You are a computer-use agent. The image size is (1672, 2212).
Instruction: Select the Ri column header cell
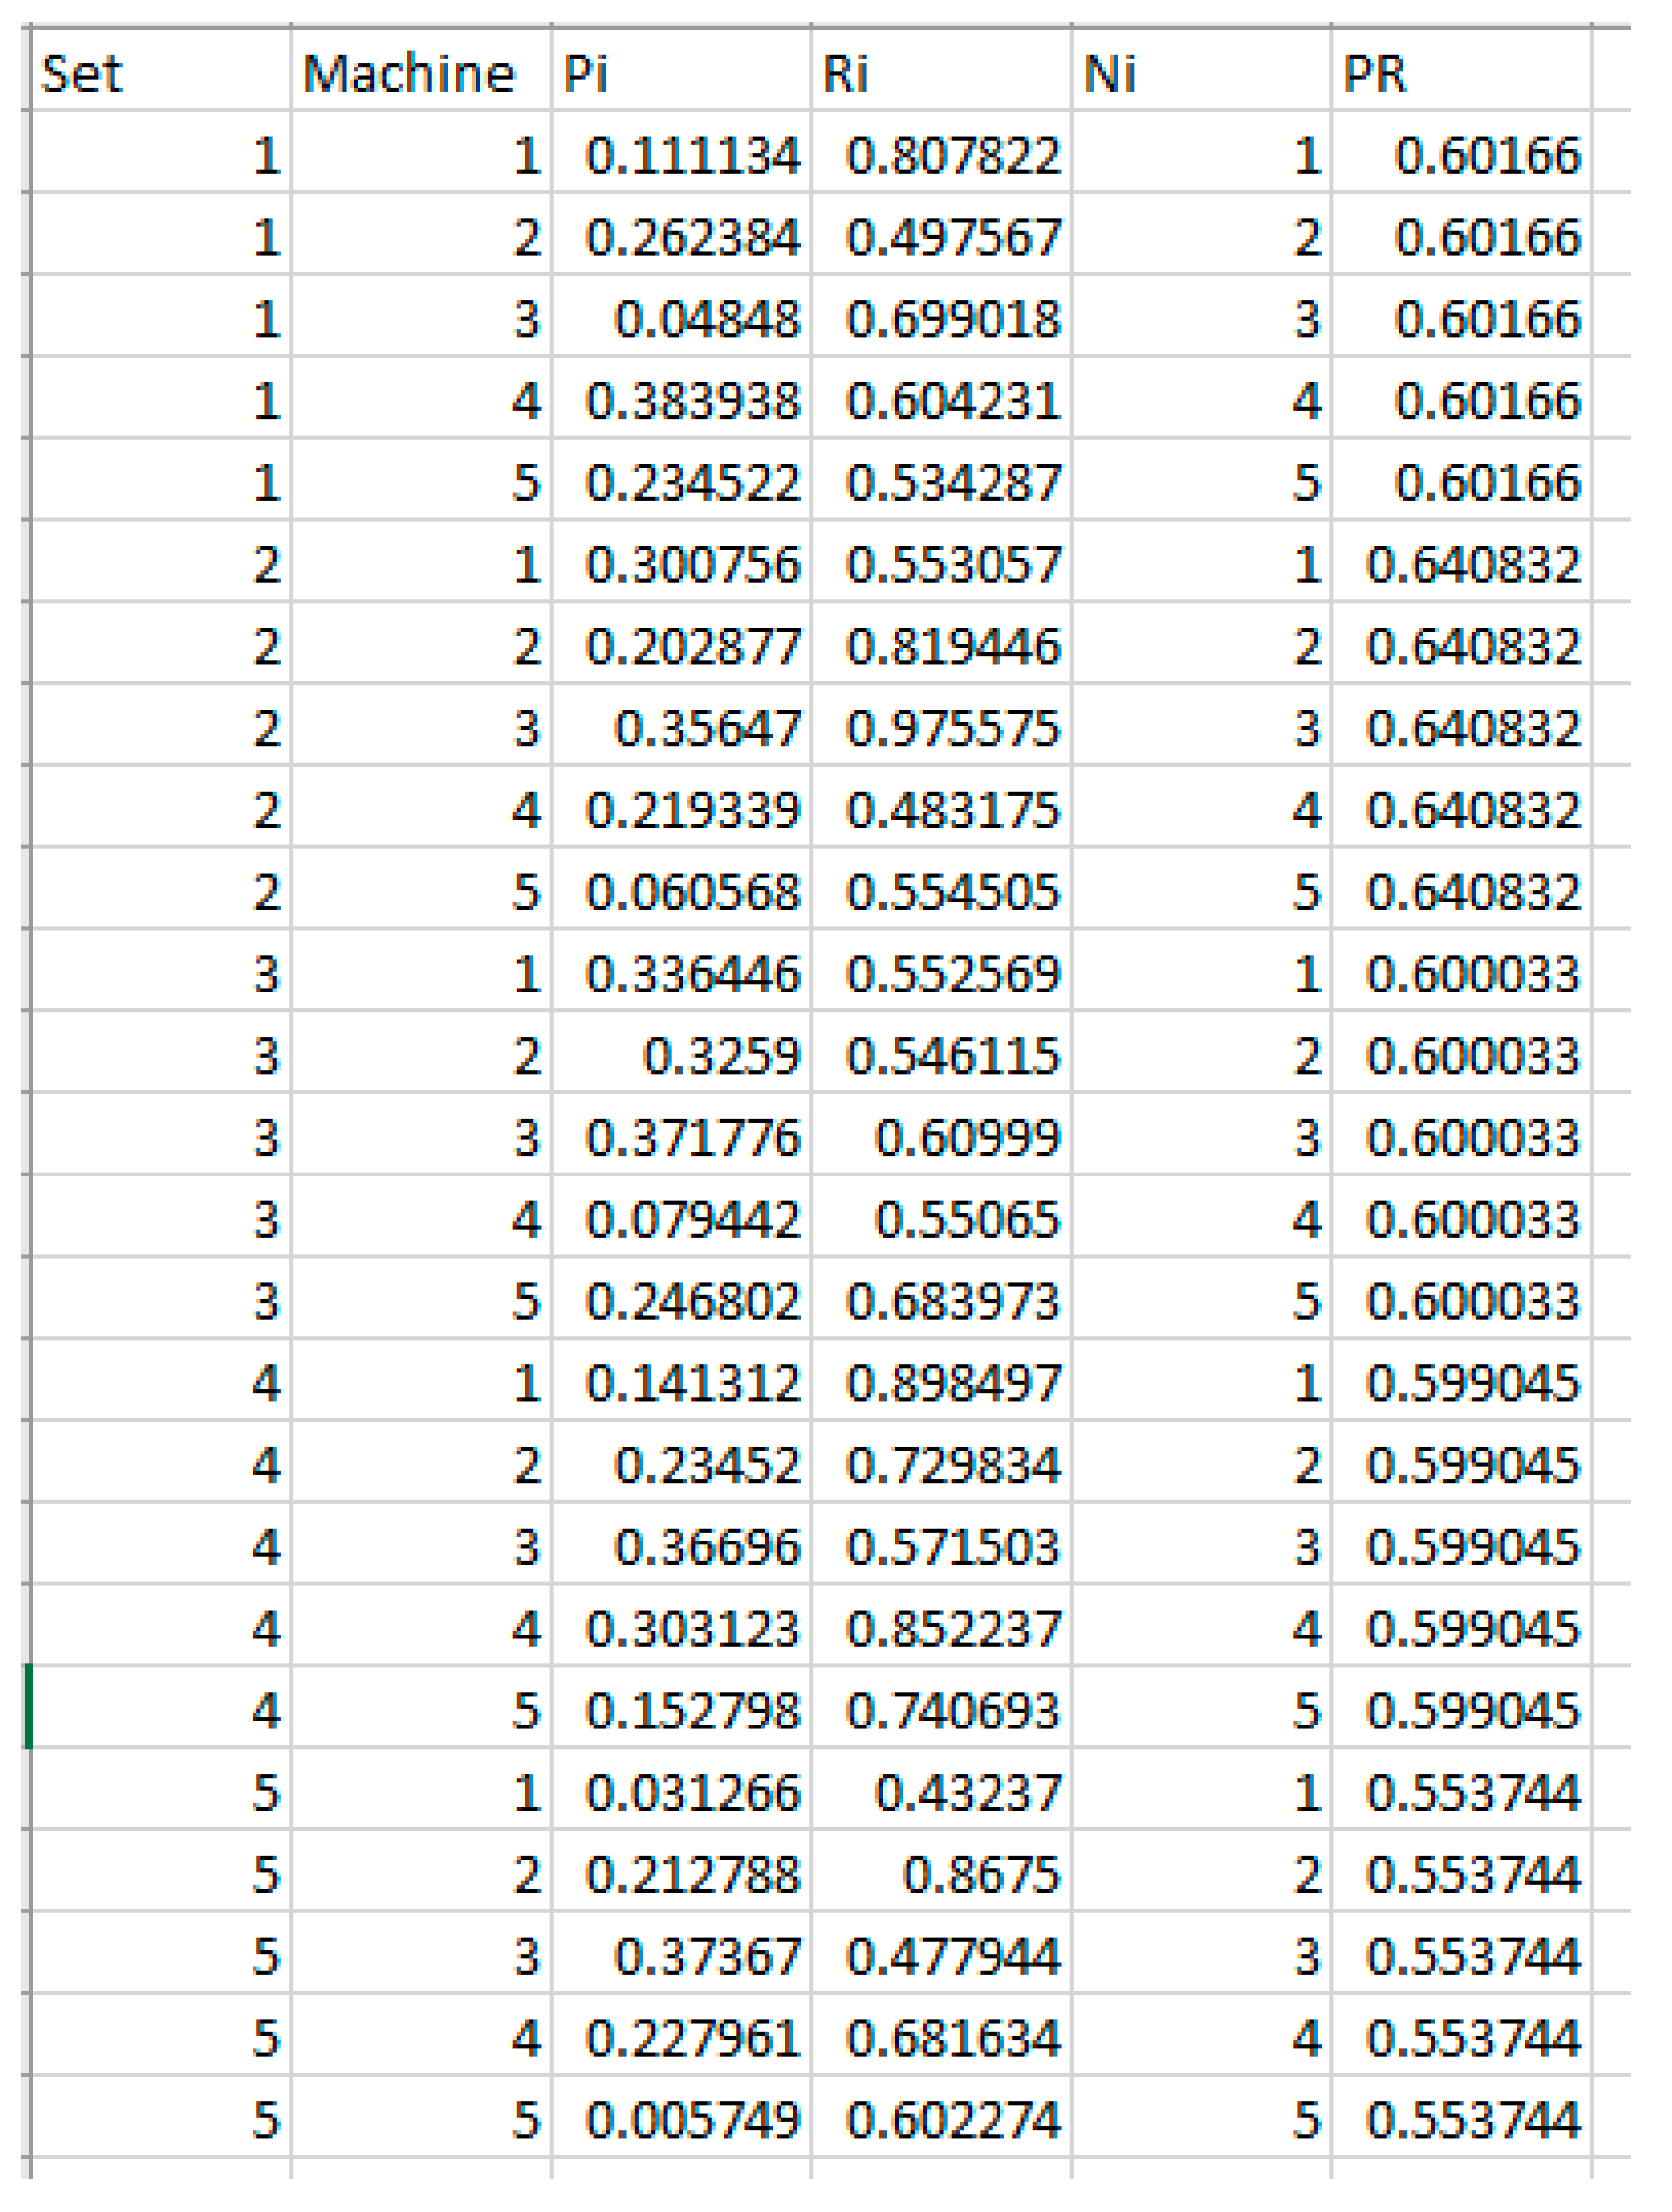(940, 72)
